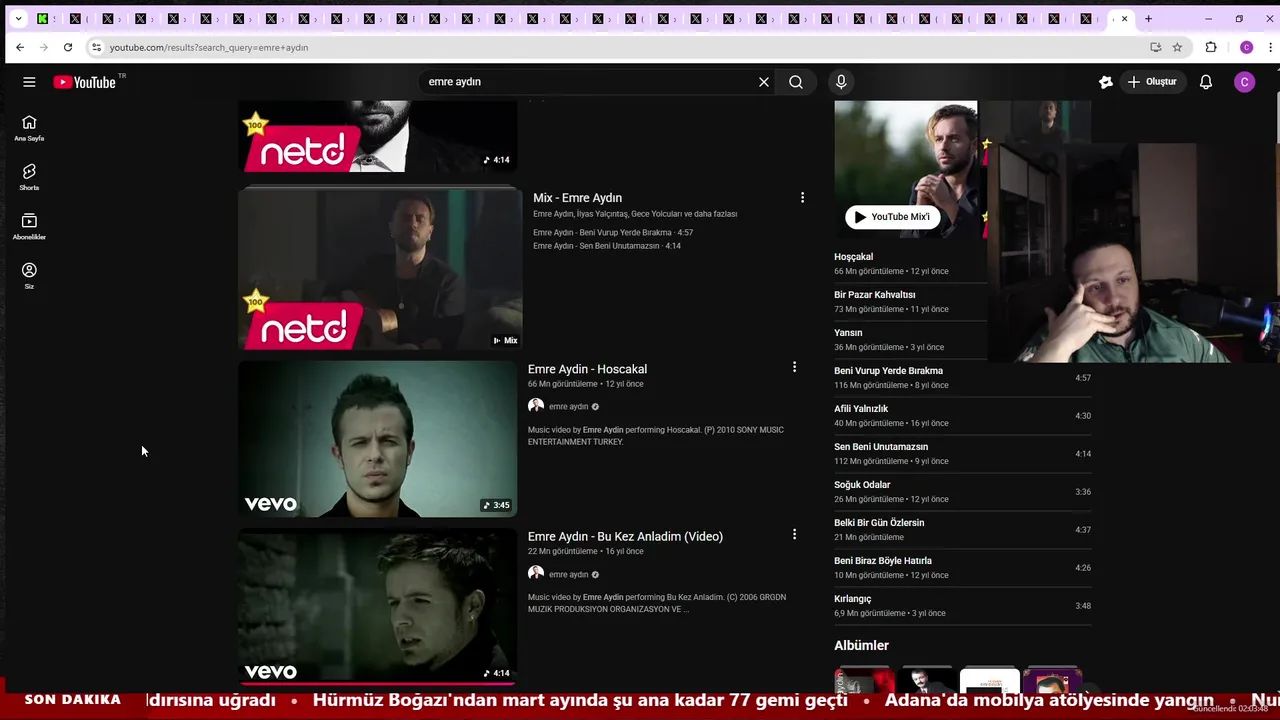Play the Bu Kez Anladim vevo thumbnail

coord(378,606)
